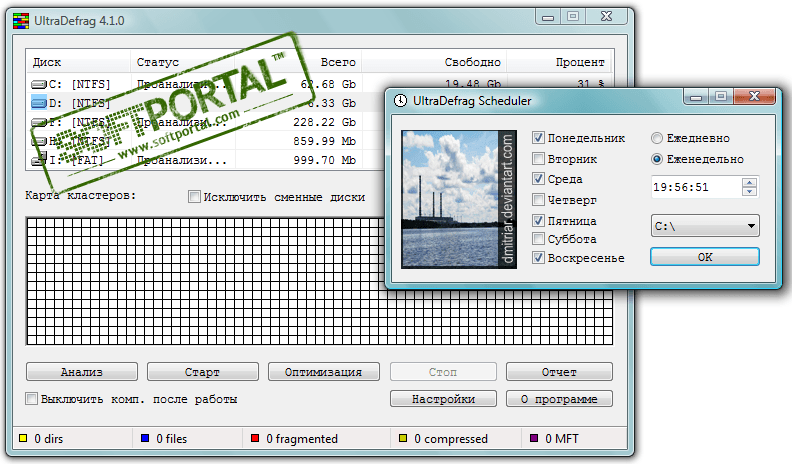Image resolution: width=792 pixels, height=464 pixels.
Task: Select the C: drive icon in disk list
Action: coord(39,84)
